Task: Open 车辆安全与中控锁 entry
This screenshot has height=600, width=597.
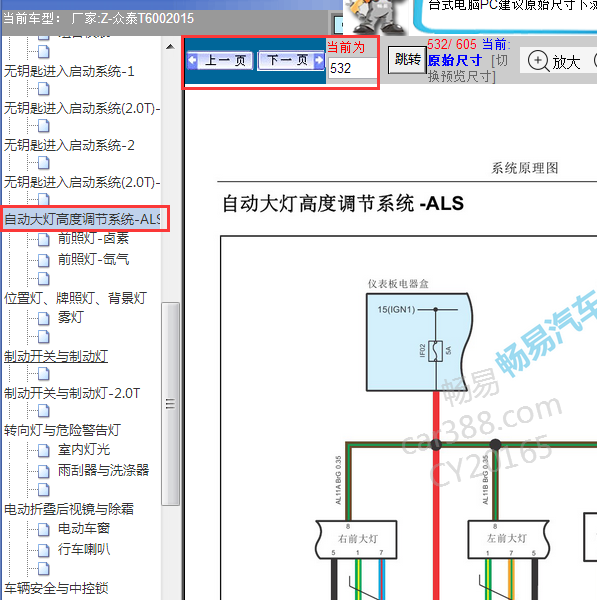Action: pyautogui.click(x=56, y=588)
